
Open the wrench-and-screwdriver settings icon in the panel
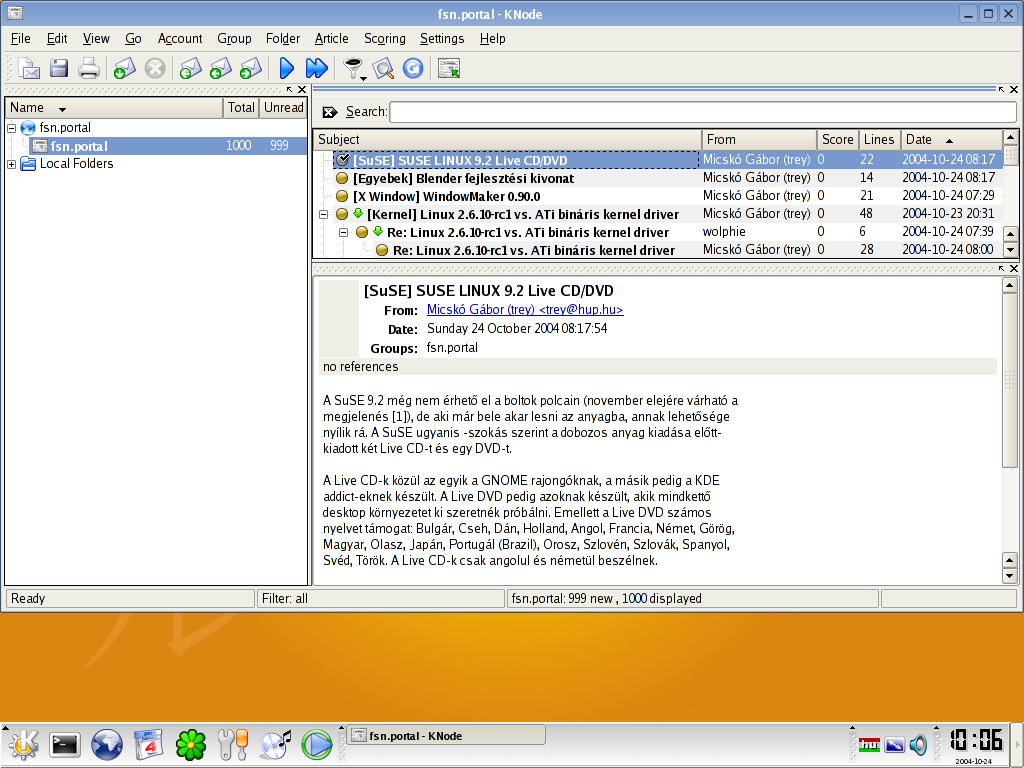pos(233,744)
